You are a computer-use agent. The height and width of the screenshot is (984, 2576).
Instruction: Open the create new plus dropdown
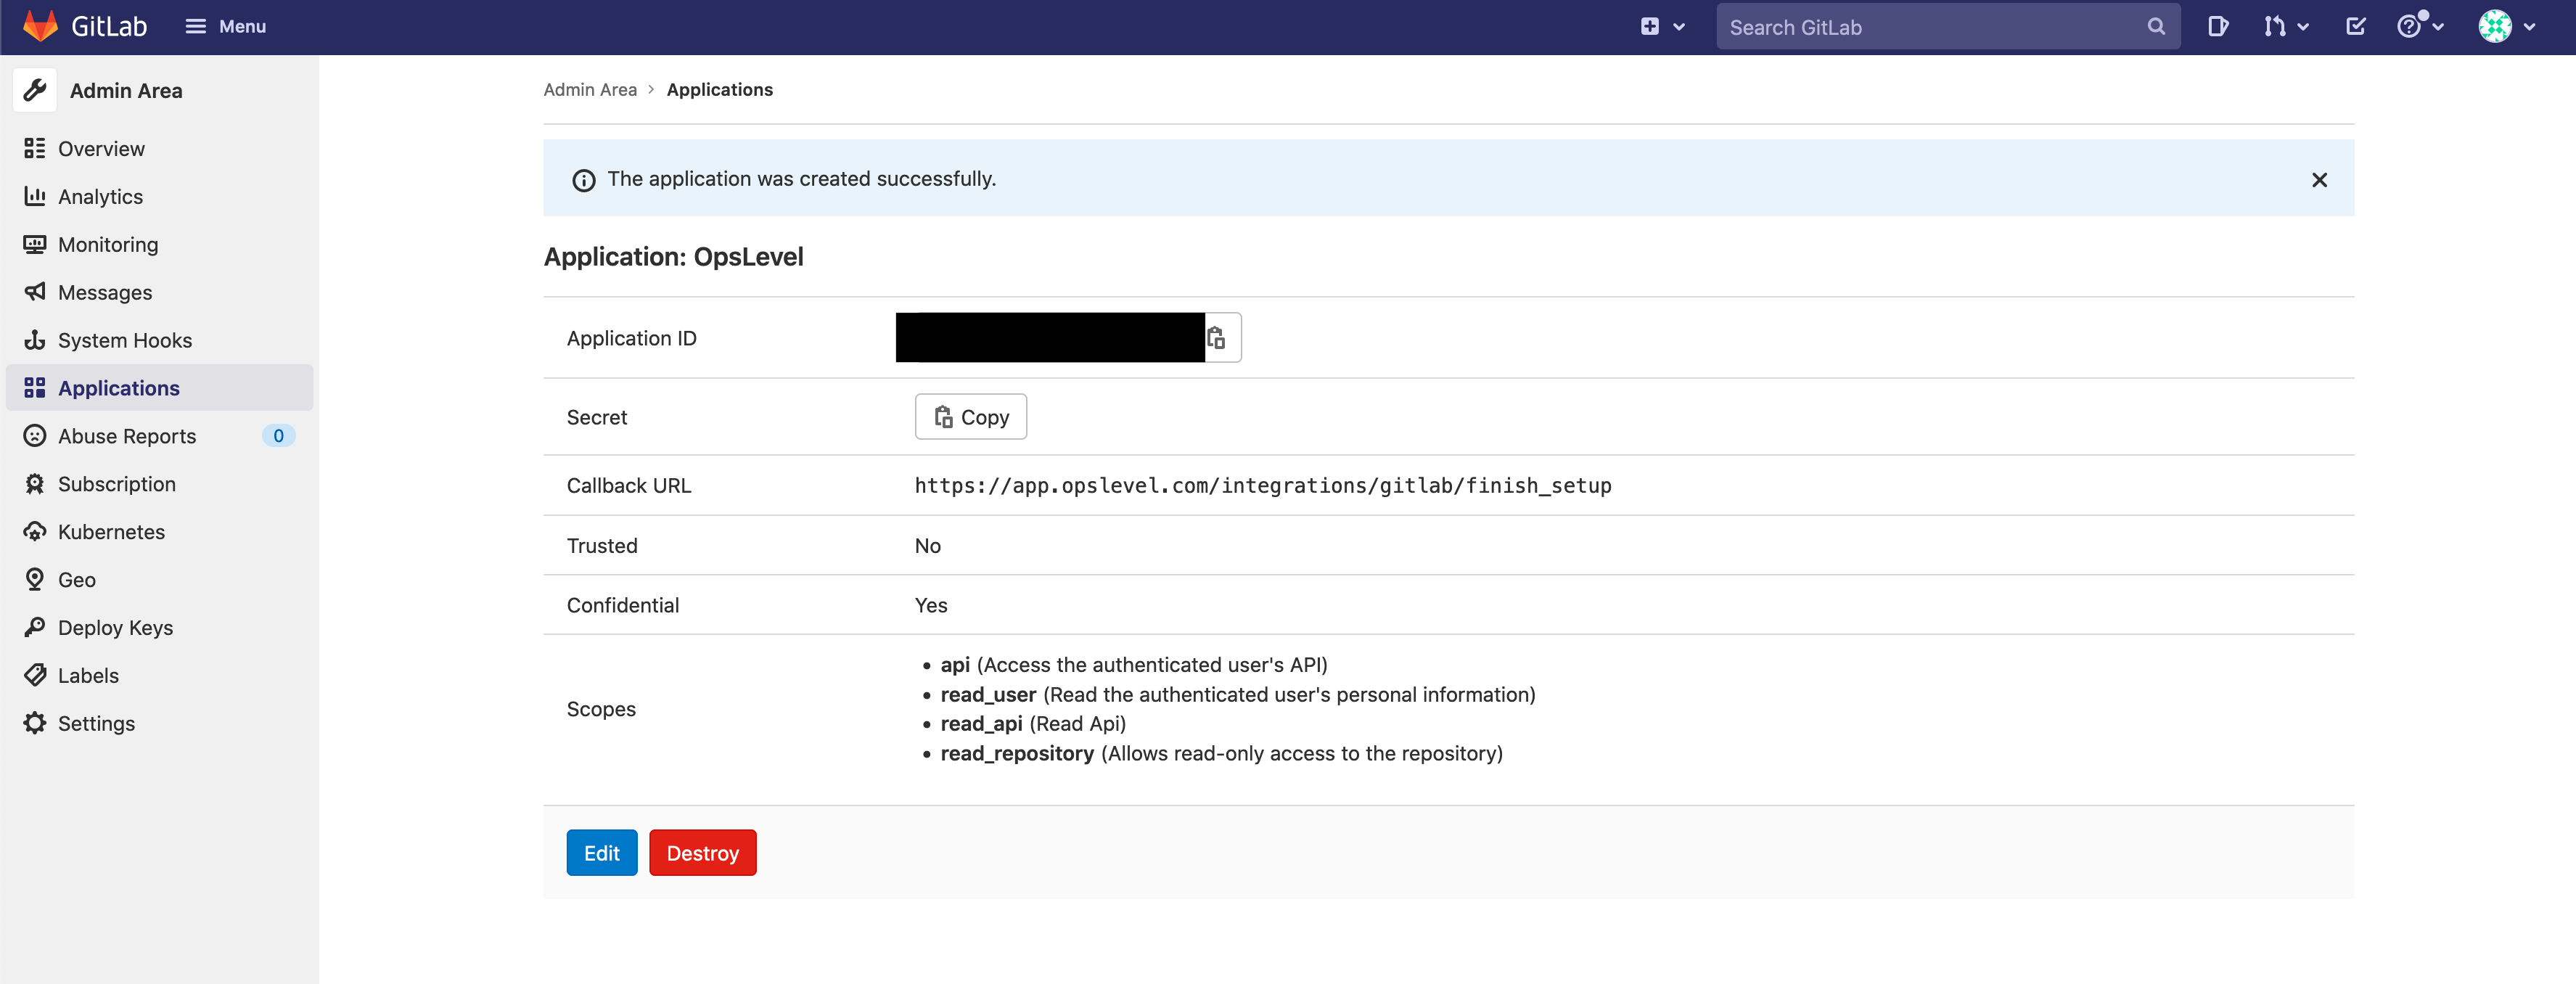coord(1662,27)
